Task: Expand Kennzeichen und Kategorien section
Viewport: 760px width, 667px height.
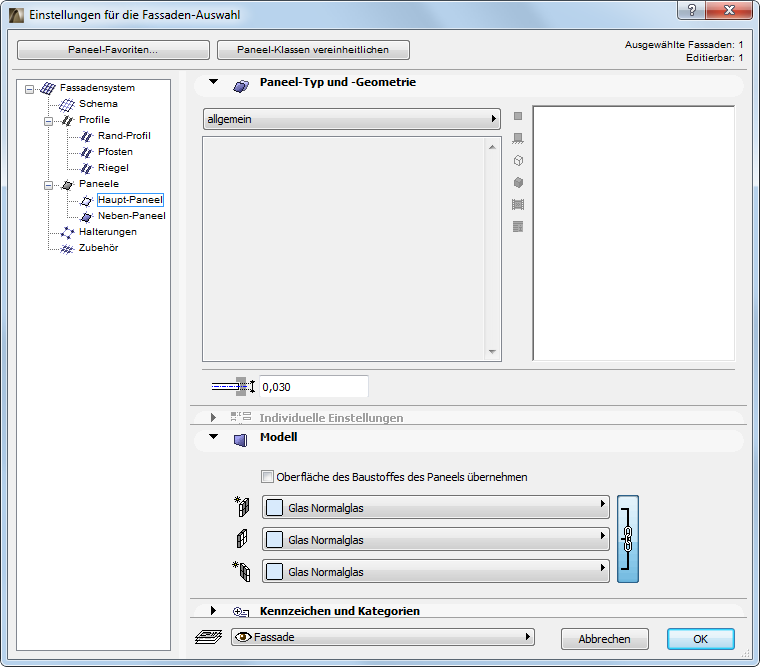Action: 213,611
